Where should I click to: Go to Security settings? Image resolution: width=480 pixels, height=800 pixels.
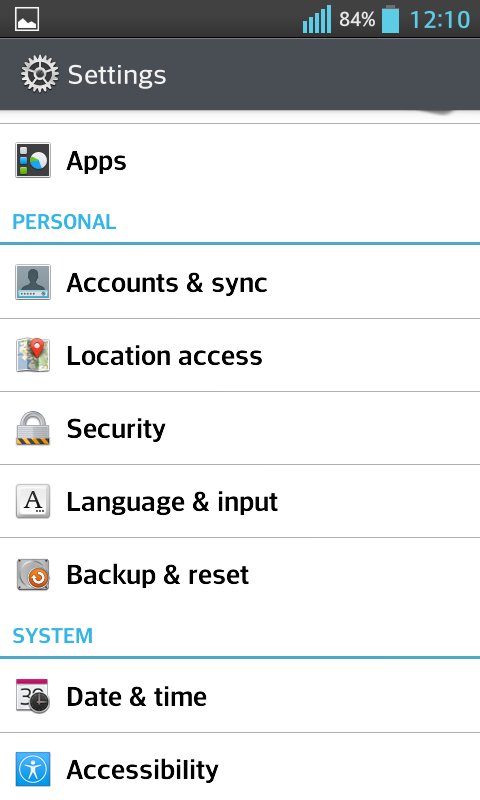click(x=240, y=428)
